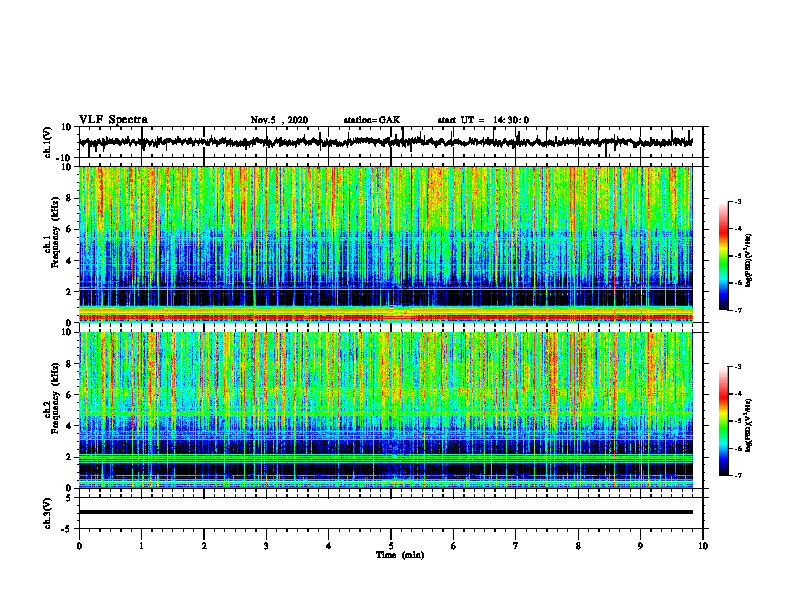Click time axis tick label "4"
Screen dimensions: 792x612
tap(329, 546)
